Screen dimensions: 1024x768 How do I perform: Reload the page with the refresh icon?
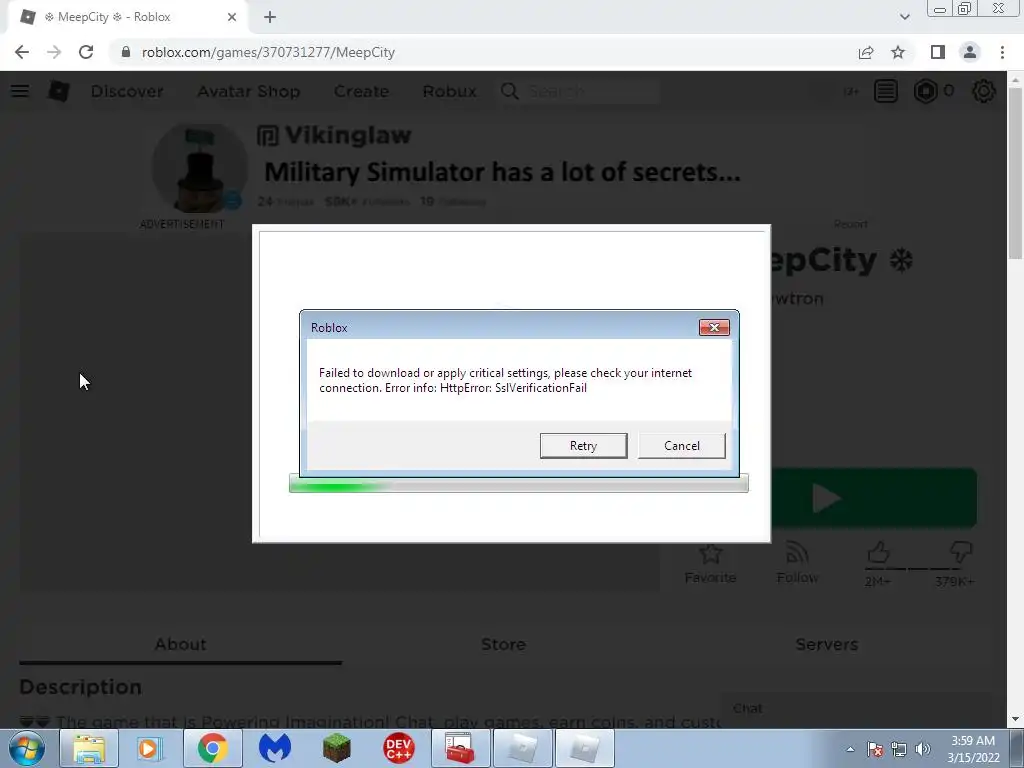click(x=86, y=52)
